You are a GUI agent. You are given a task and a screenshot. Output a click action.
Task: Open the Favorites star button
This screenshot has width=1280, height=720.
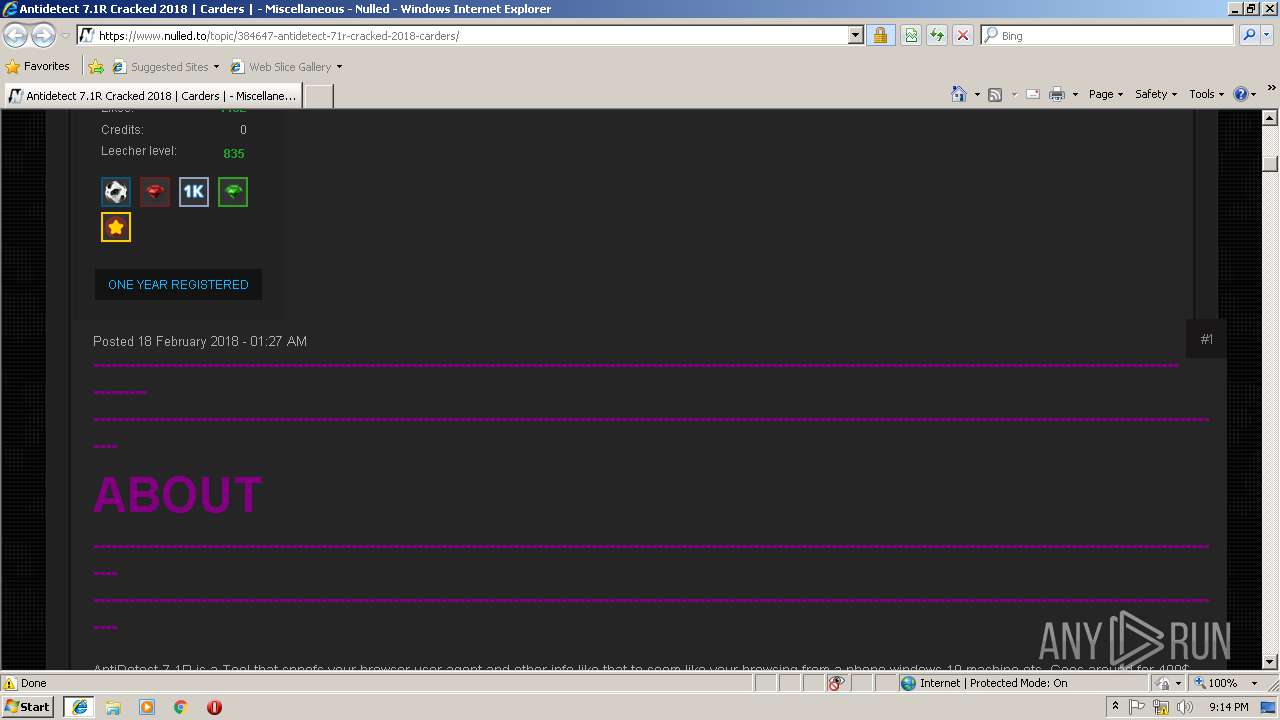[38, 67]
